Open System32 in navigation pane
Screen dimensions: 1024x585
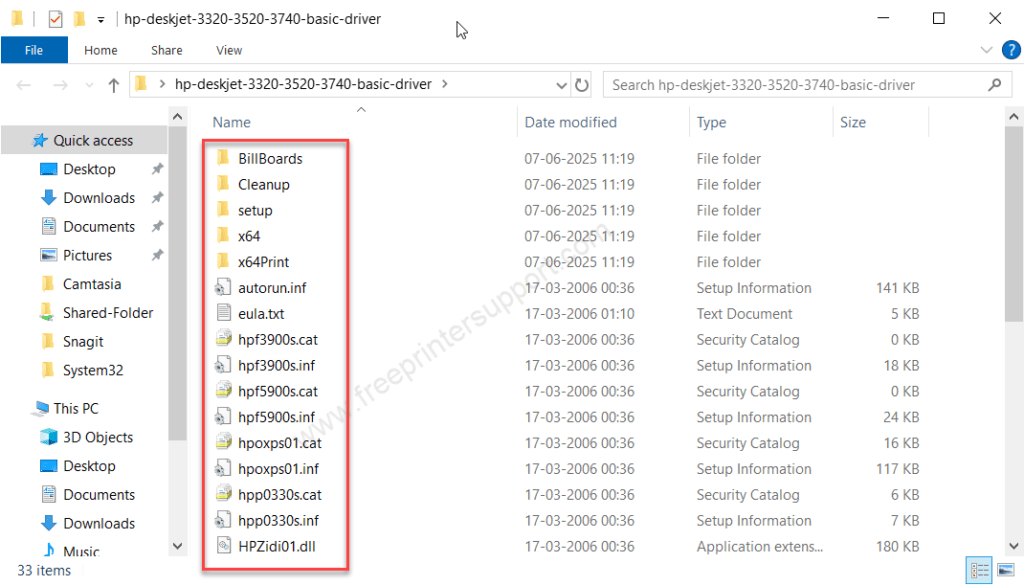tap(92, 370)
